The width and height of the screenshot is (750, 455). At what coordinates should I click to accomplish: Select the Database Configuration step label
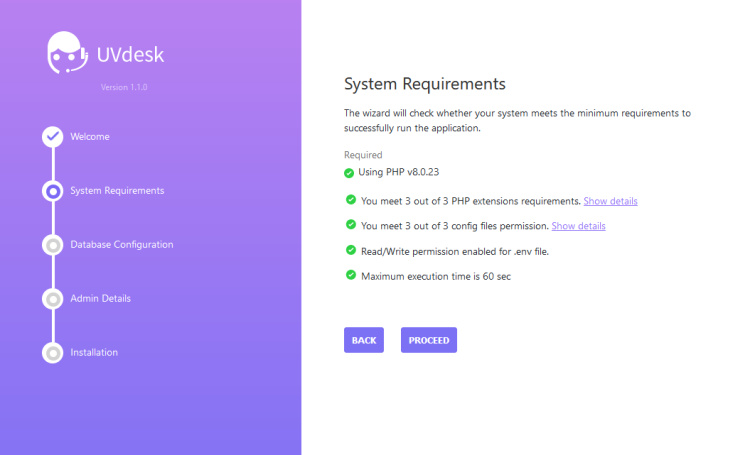pos(121,245)
